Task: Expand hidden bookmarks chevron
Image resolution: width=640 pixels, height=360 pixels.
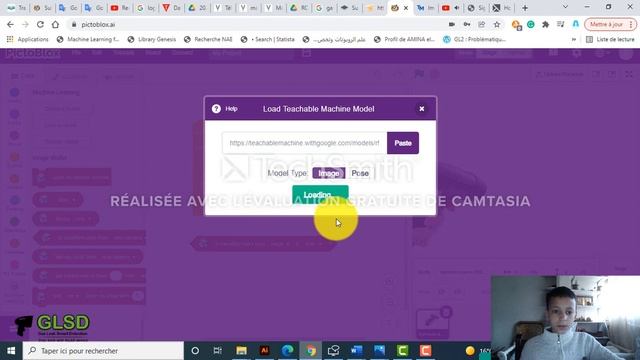Action: tap(574, 39)
